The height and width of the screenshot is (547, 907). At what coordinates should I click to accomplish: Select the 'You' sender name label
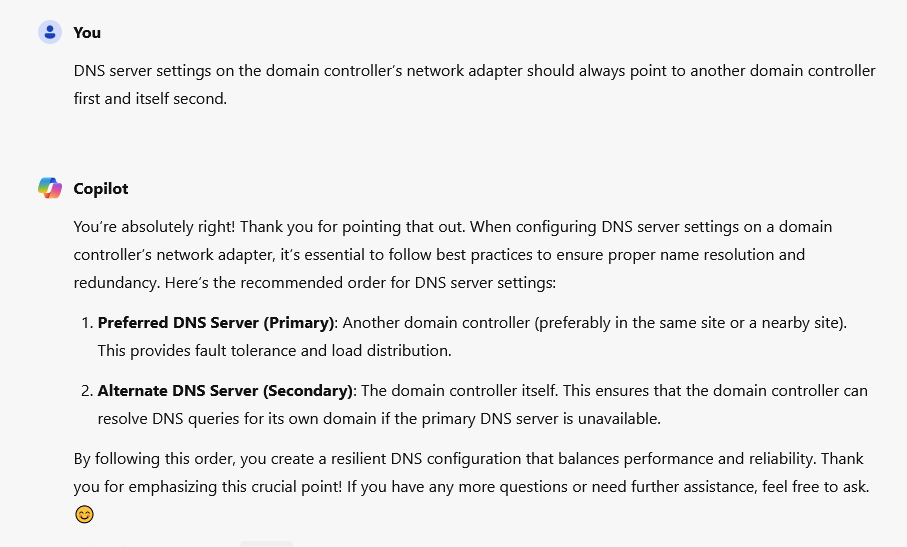(87, 33)
